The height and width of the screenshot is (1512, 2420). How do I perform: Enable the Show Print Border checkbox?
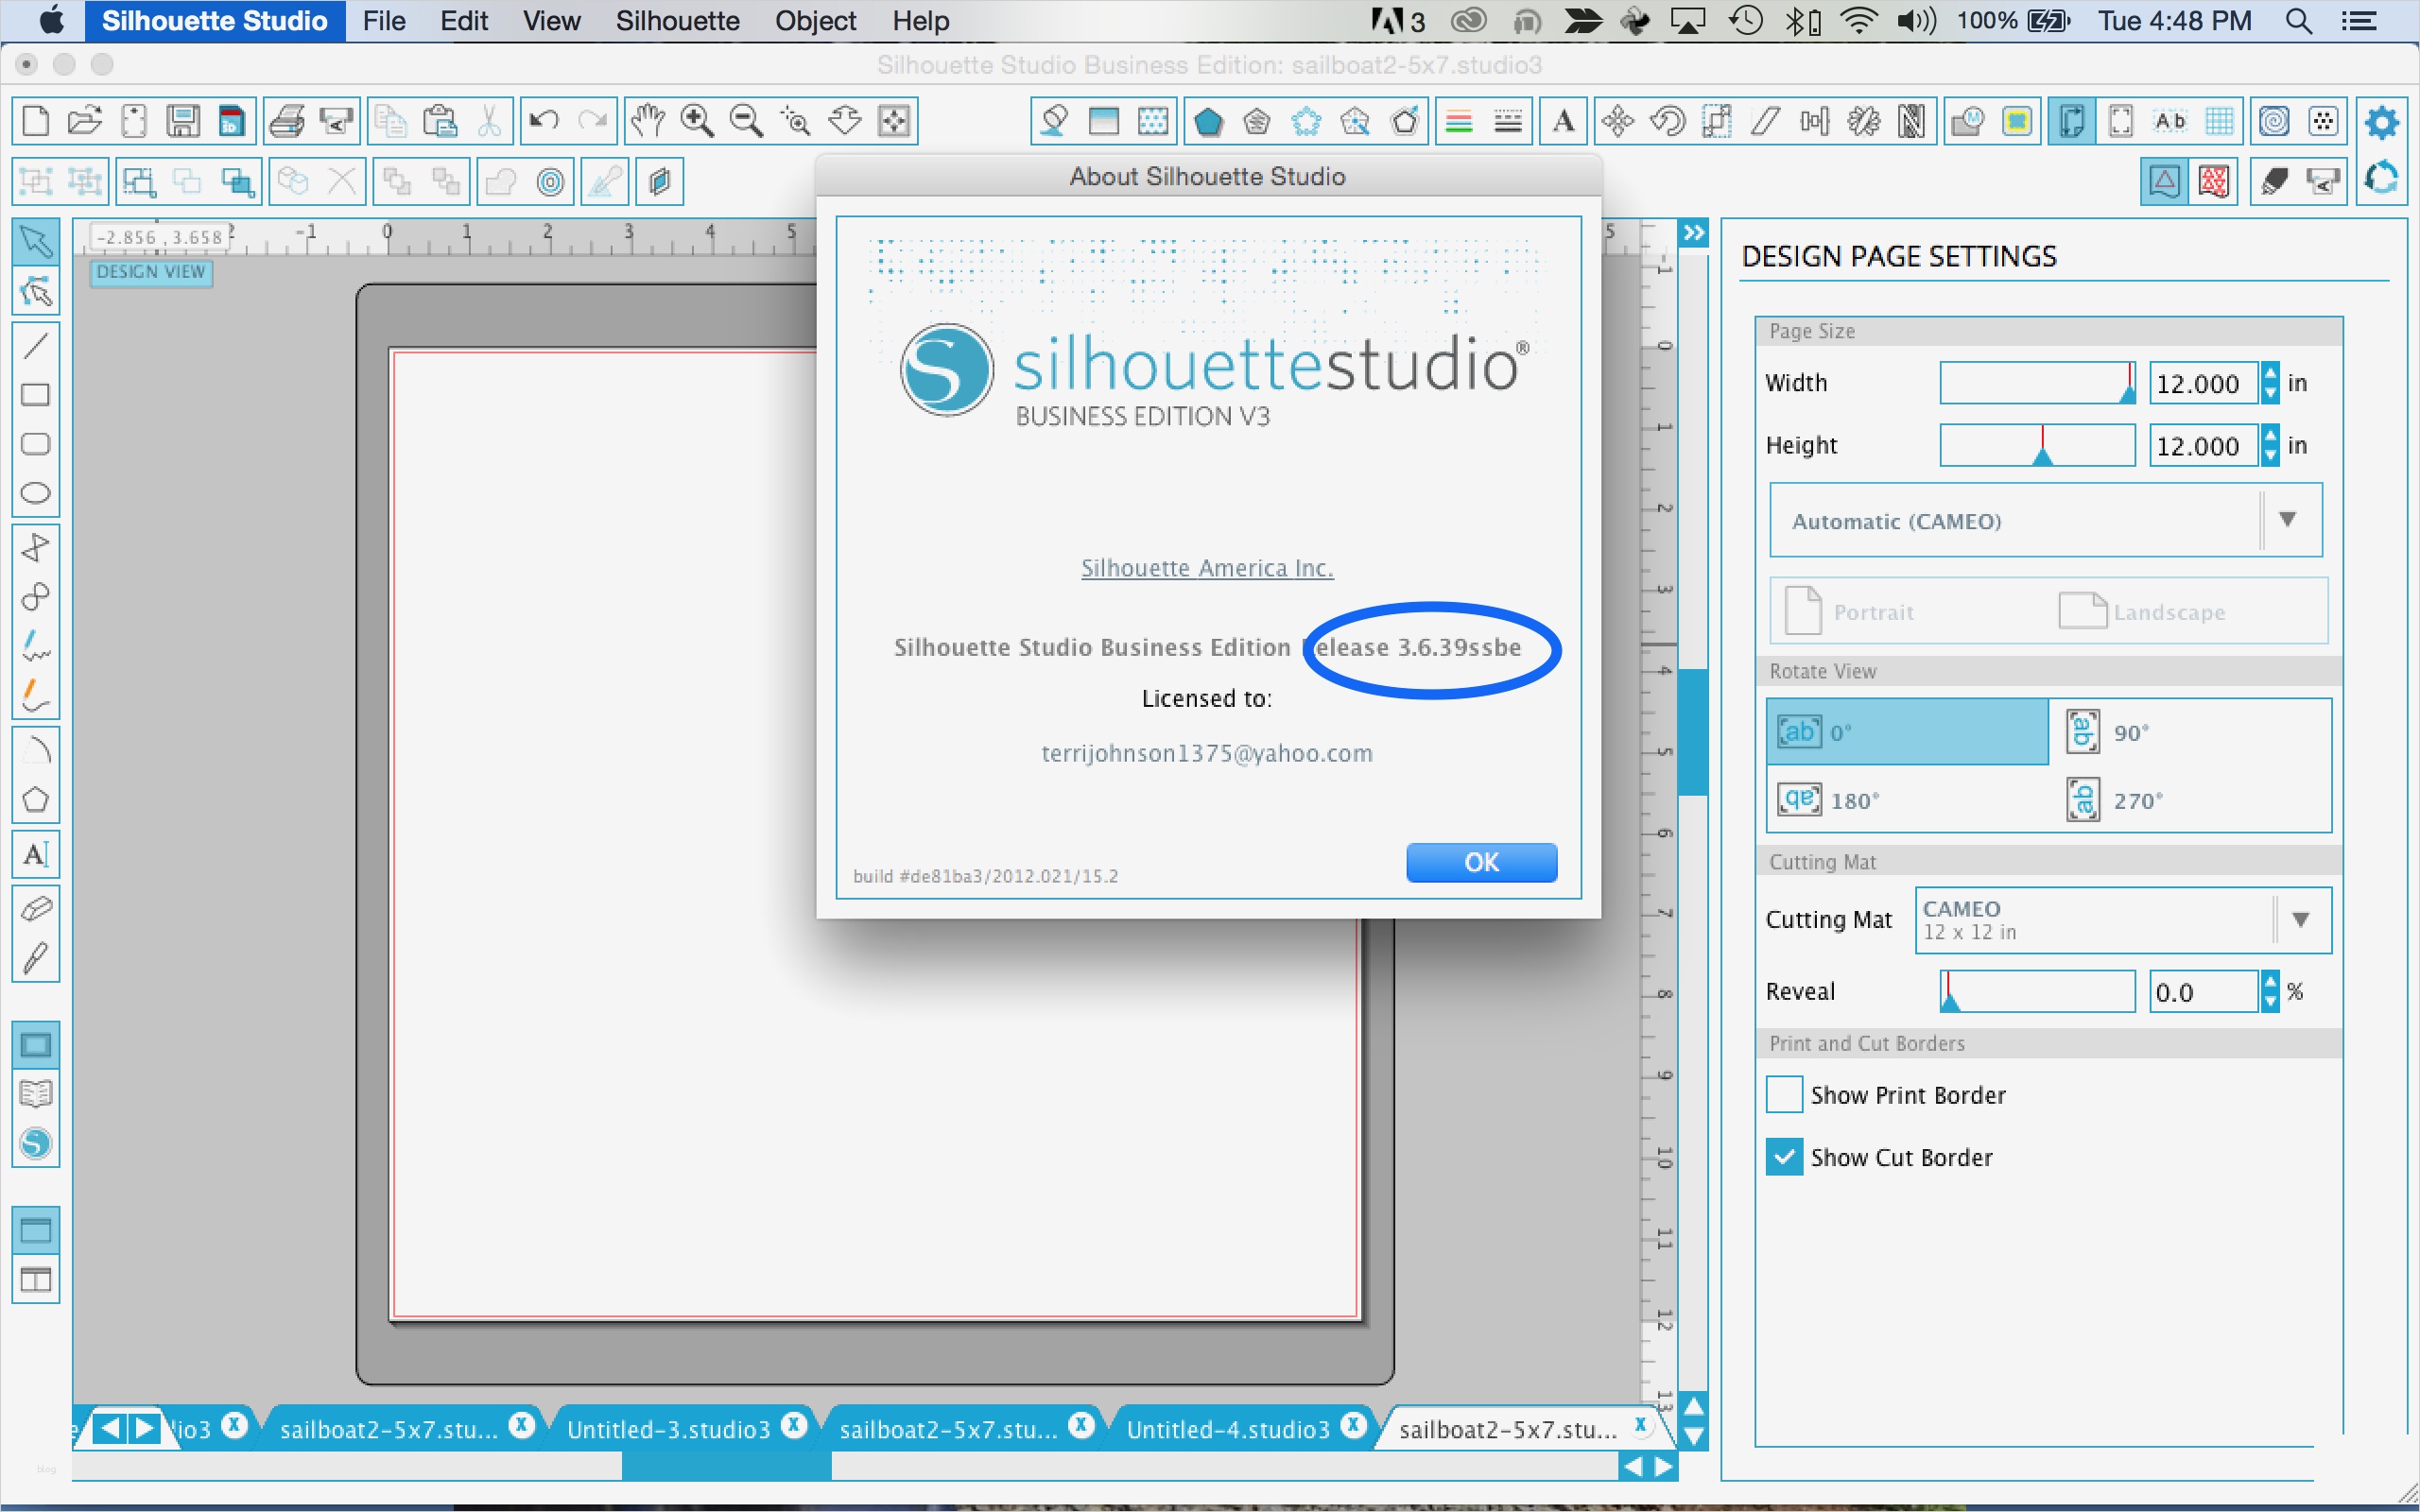tap(1784, 1095)
